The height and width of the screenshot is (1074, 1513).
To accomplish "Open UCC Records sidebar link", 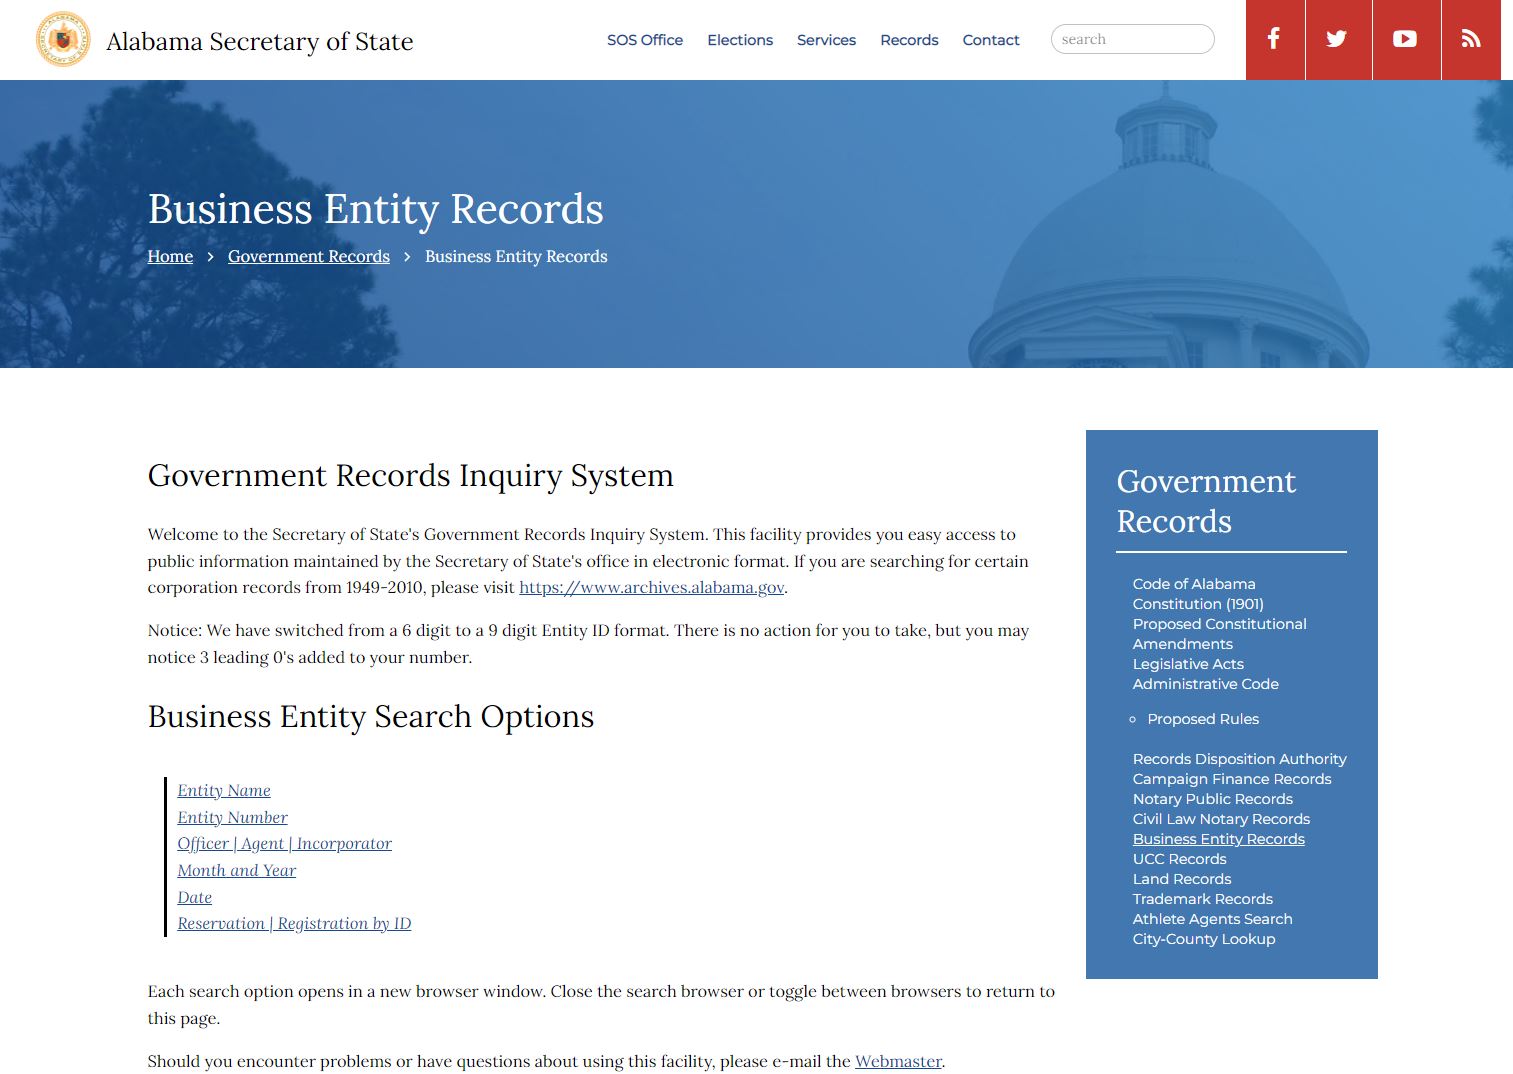I will (1180, 859).
